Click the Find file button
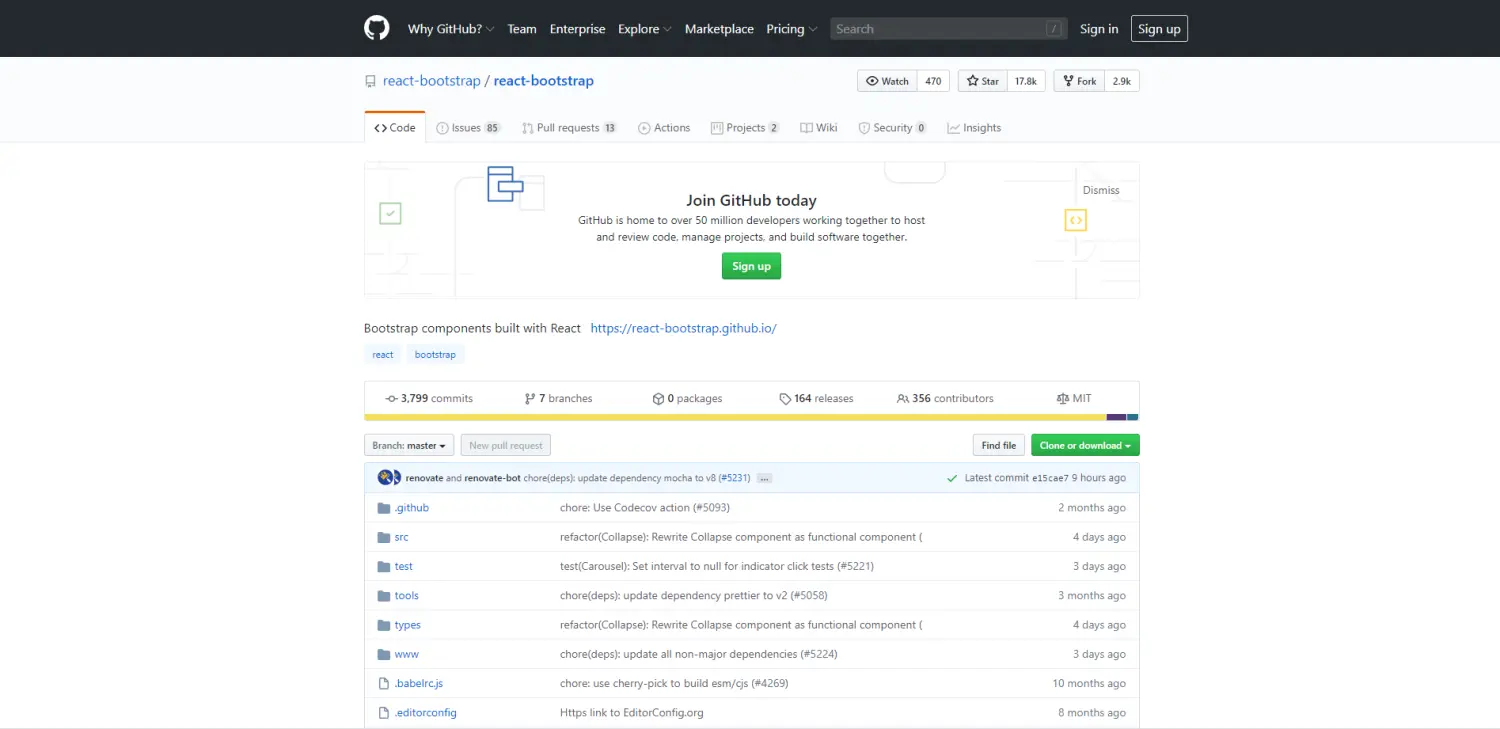Viewport: 1500px width, 729px height. 999,446
